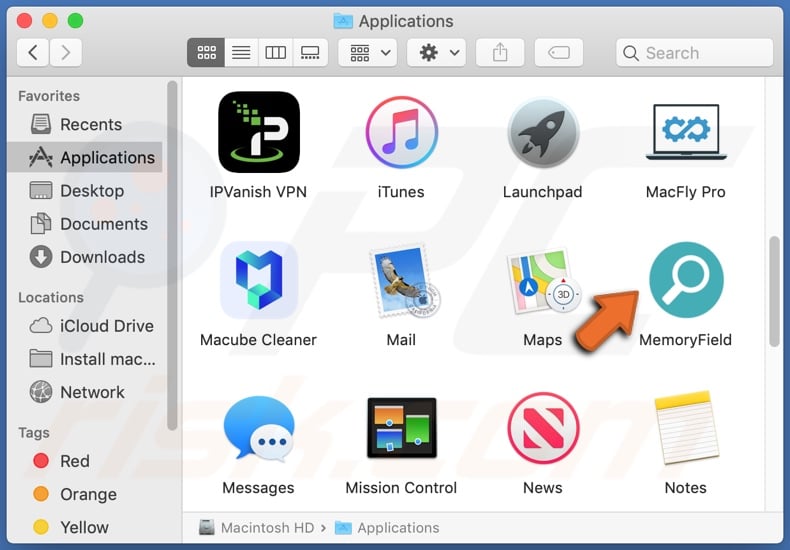Select the Notes app icon
Screen dimensions: 790x550
pos(686,428)
